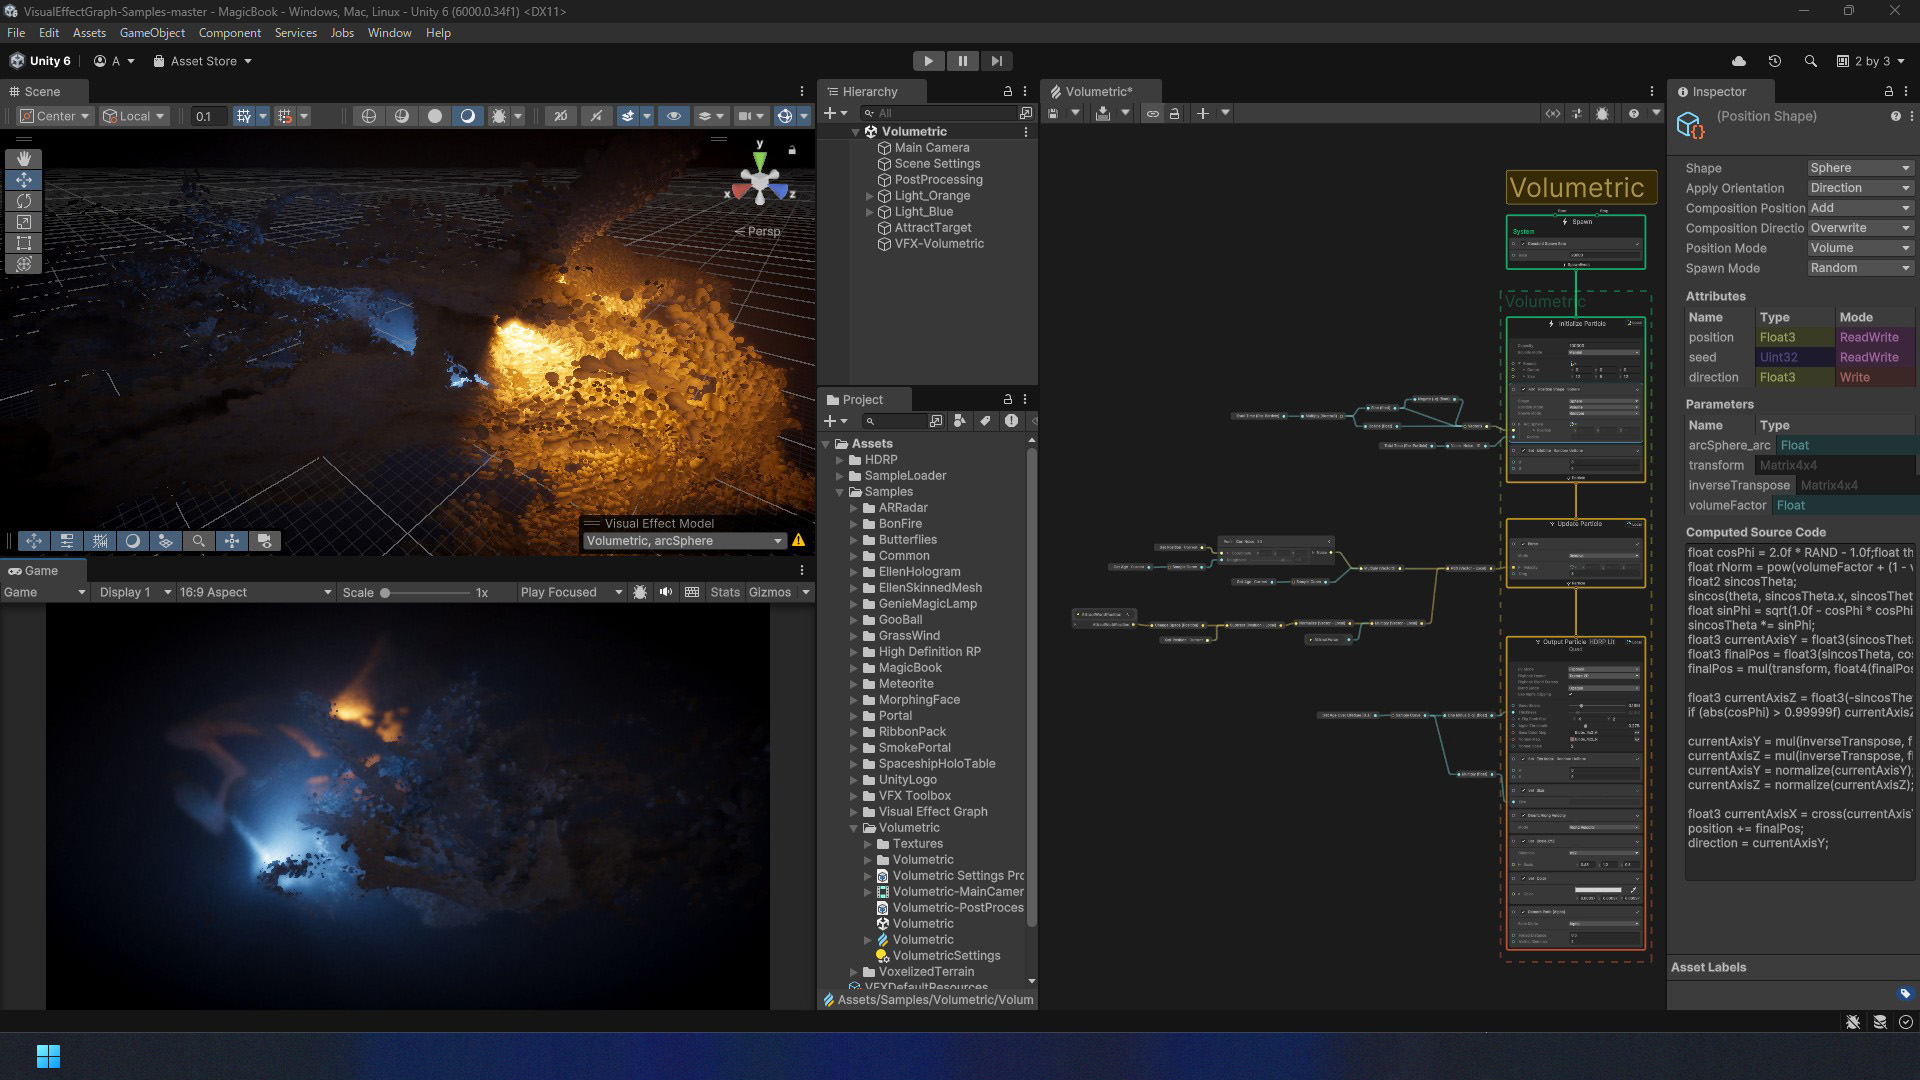Select the Scale tool in Scene

click(x=24, y=222)
